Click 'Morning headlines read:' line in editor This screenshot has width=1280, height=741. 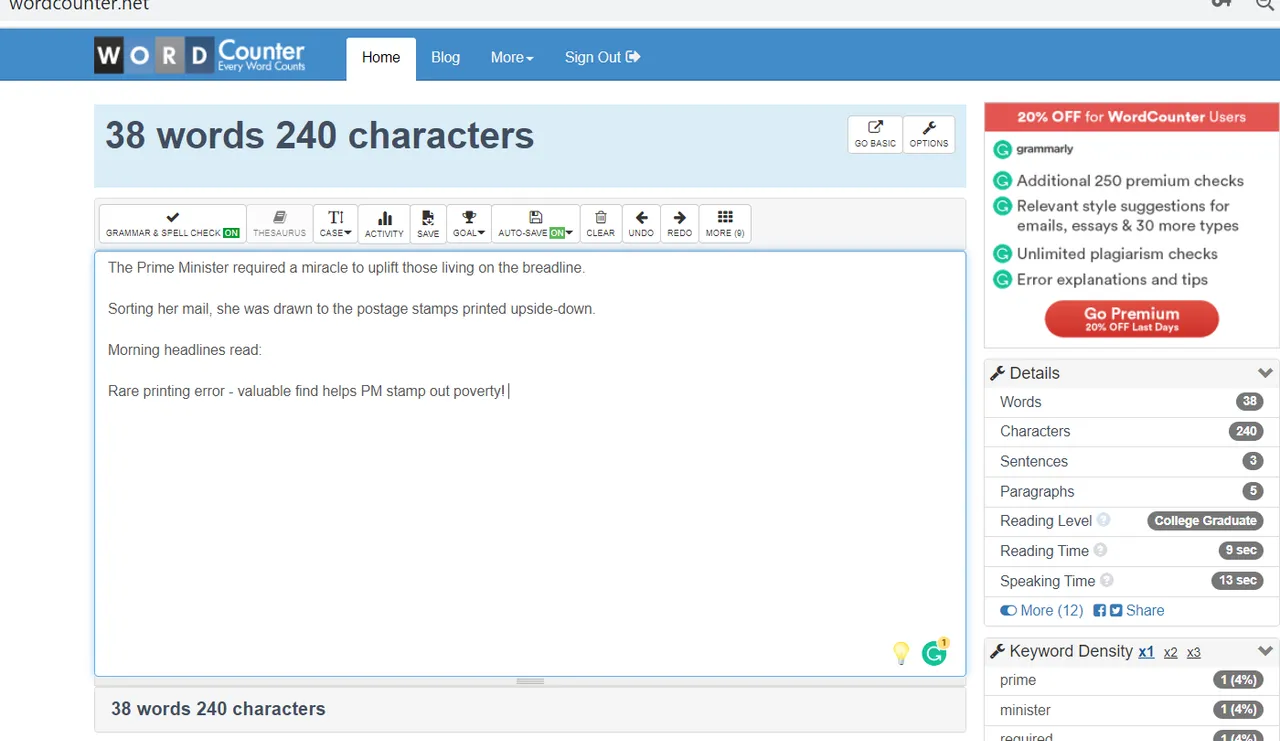(185, 350)
